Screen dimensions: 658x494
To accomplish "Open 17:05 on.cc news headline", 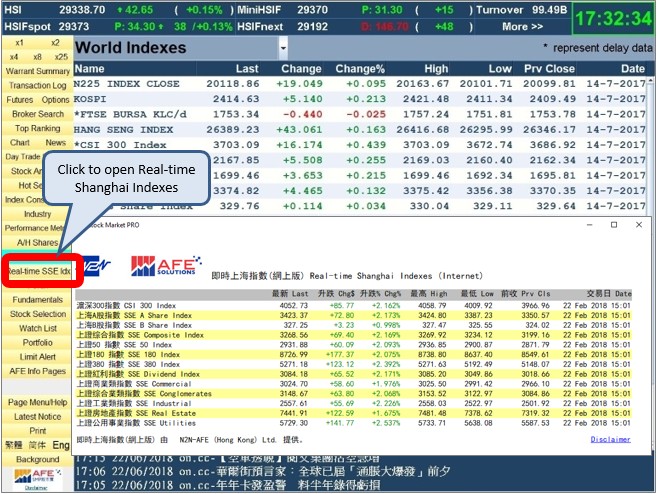I will tap(228, 486).
